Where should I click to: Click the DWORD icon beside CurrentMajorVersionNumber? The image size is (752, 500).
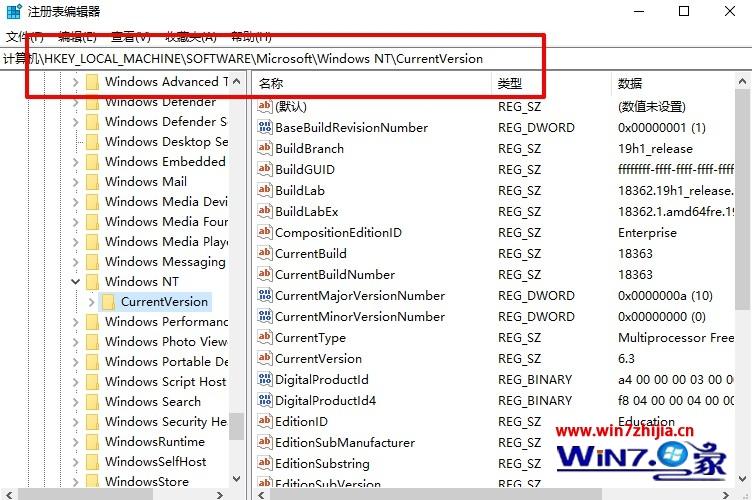(x=265, y=295)
